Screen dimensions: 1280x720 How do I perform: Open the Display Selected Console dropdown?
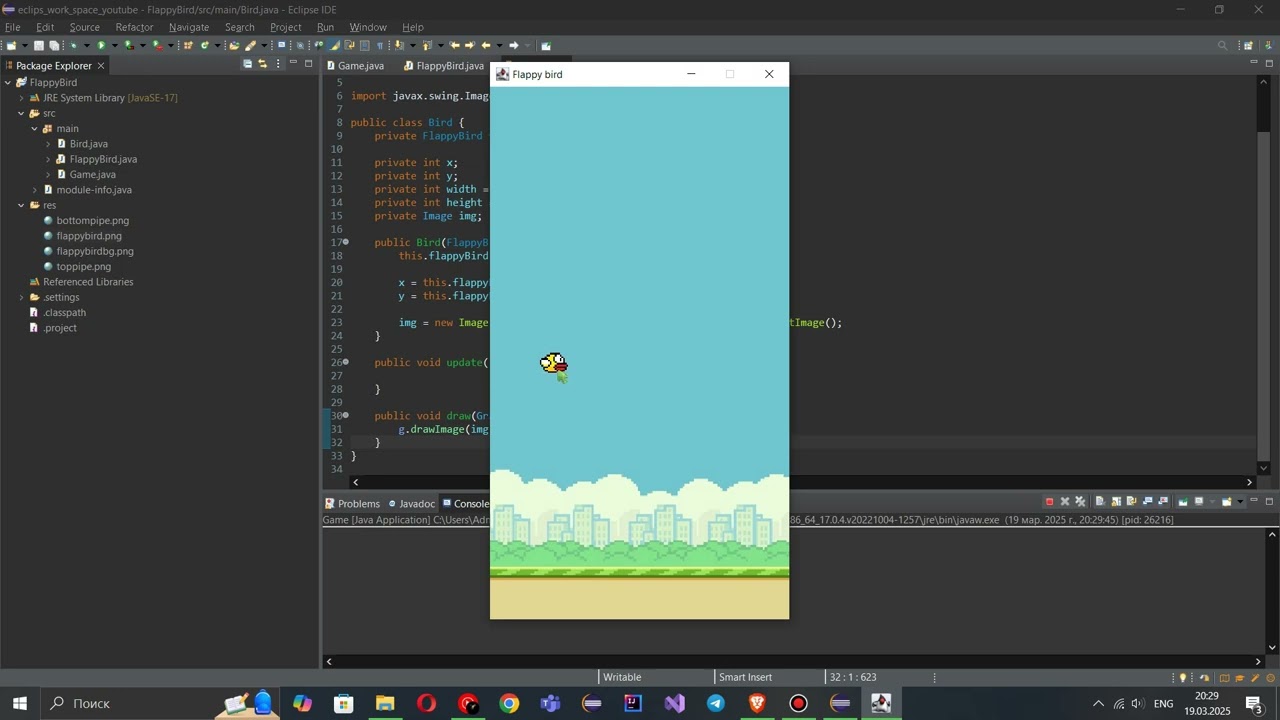tap(1212, 501)
